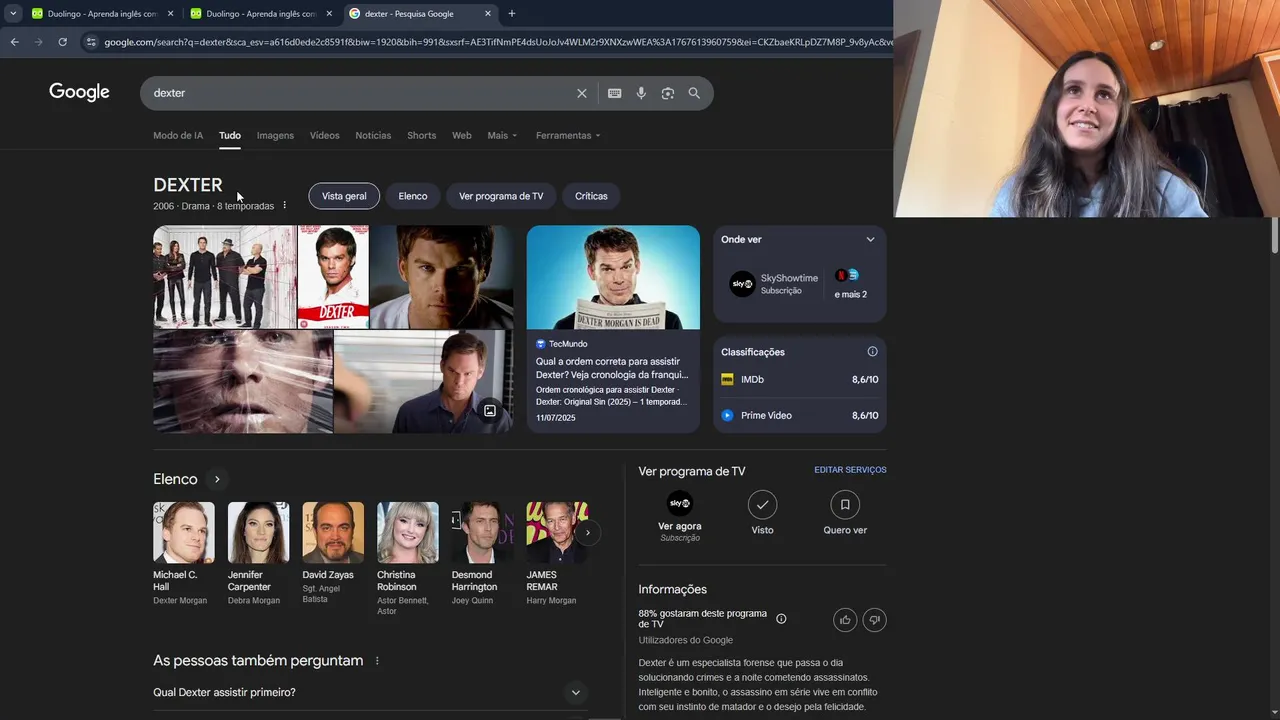Clear the search box with X icon
The width and height of the screenshot is (1280, 720).
pos(581,93)
